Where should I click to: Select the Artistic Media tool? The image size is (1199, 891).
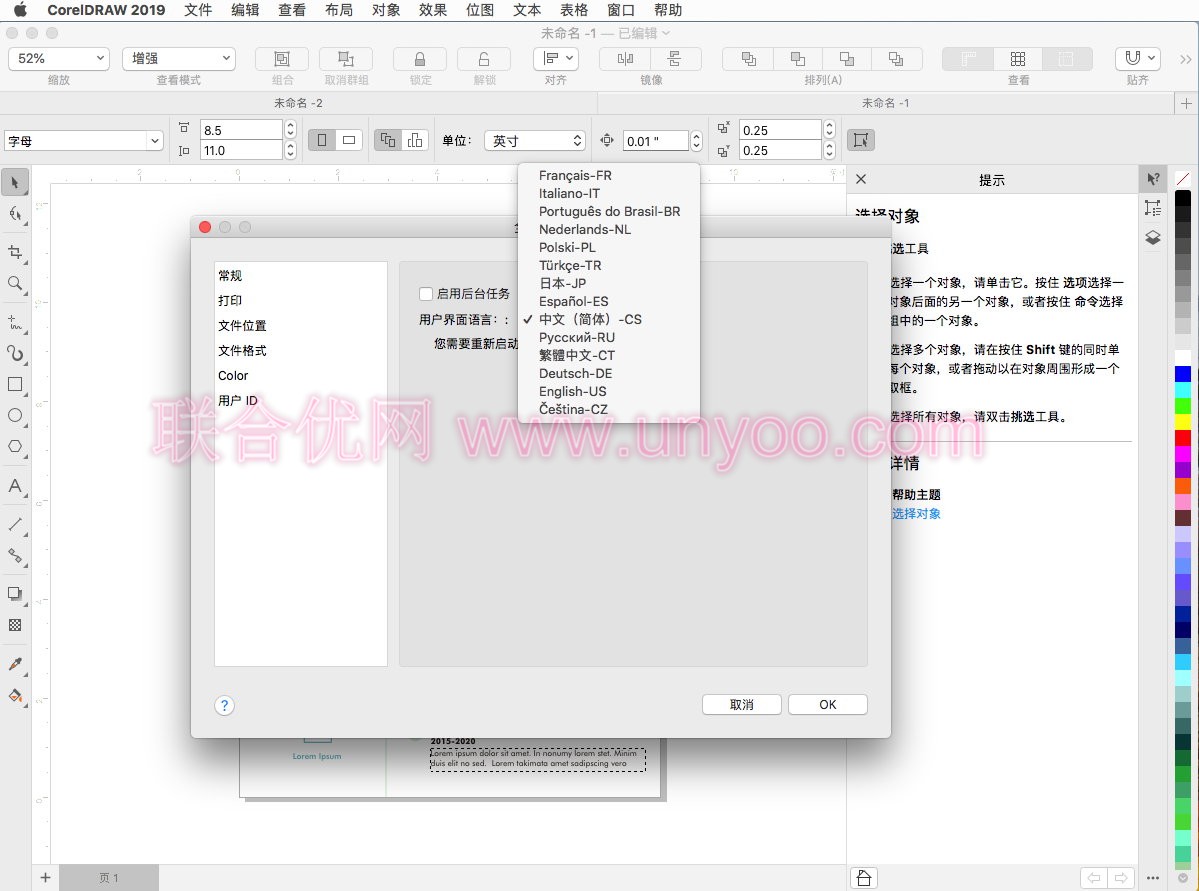15,353
